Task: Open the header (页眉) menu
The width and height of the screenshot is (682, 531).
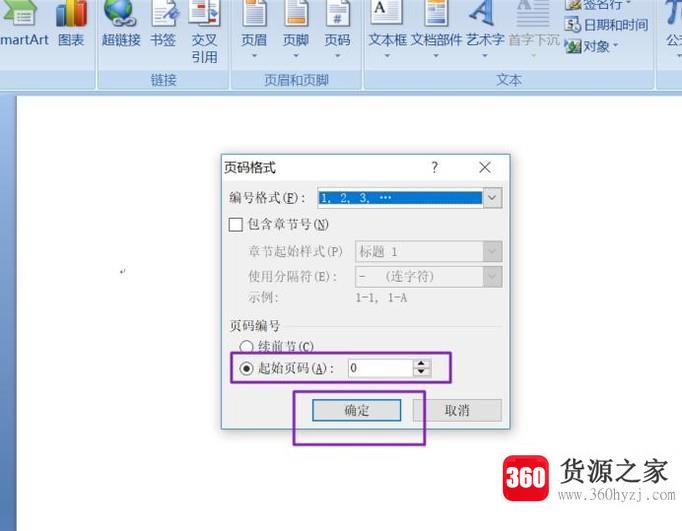Action: [x=254, y=30]
